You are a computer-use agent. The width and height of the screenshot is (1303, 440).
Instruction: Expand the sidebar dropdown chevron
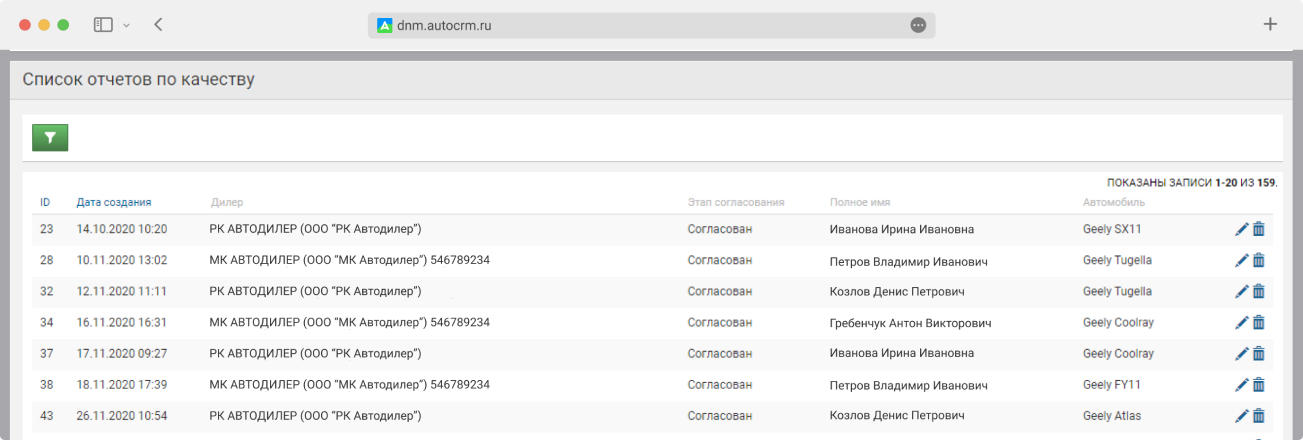tap(126, 25)
